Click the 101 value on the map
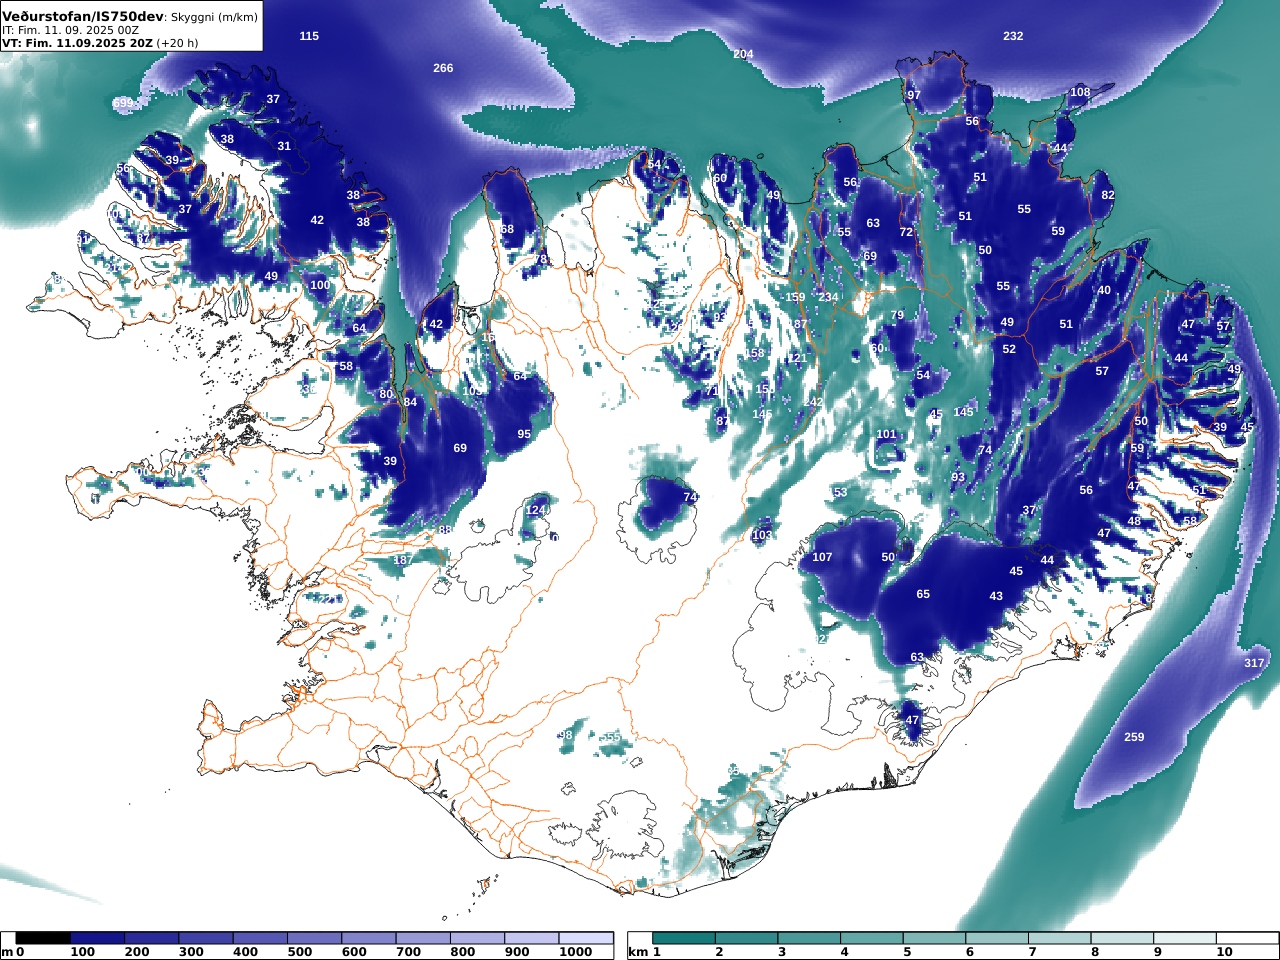The height and width of the screenshot is (960, 1280). click(886, 434)
